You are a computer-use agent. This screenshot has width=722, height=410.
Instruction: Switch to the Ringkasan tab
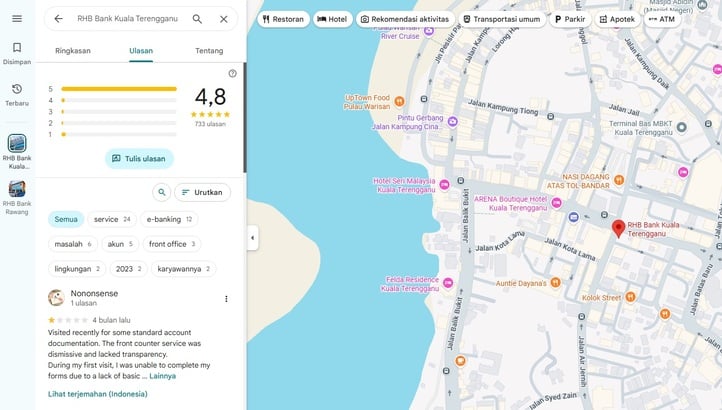[73, 51]
